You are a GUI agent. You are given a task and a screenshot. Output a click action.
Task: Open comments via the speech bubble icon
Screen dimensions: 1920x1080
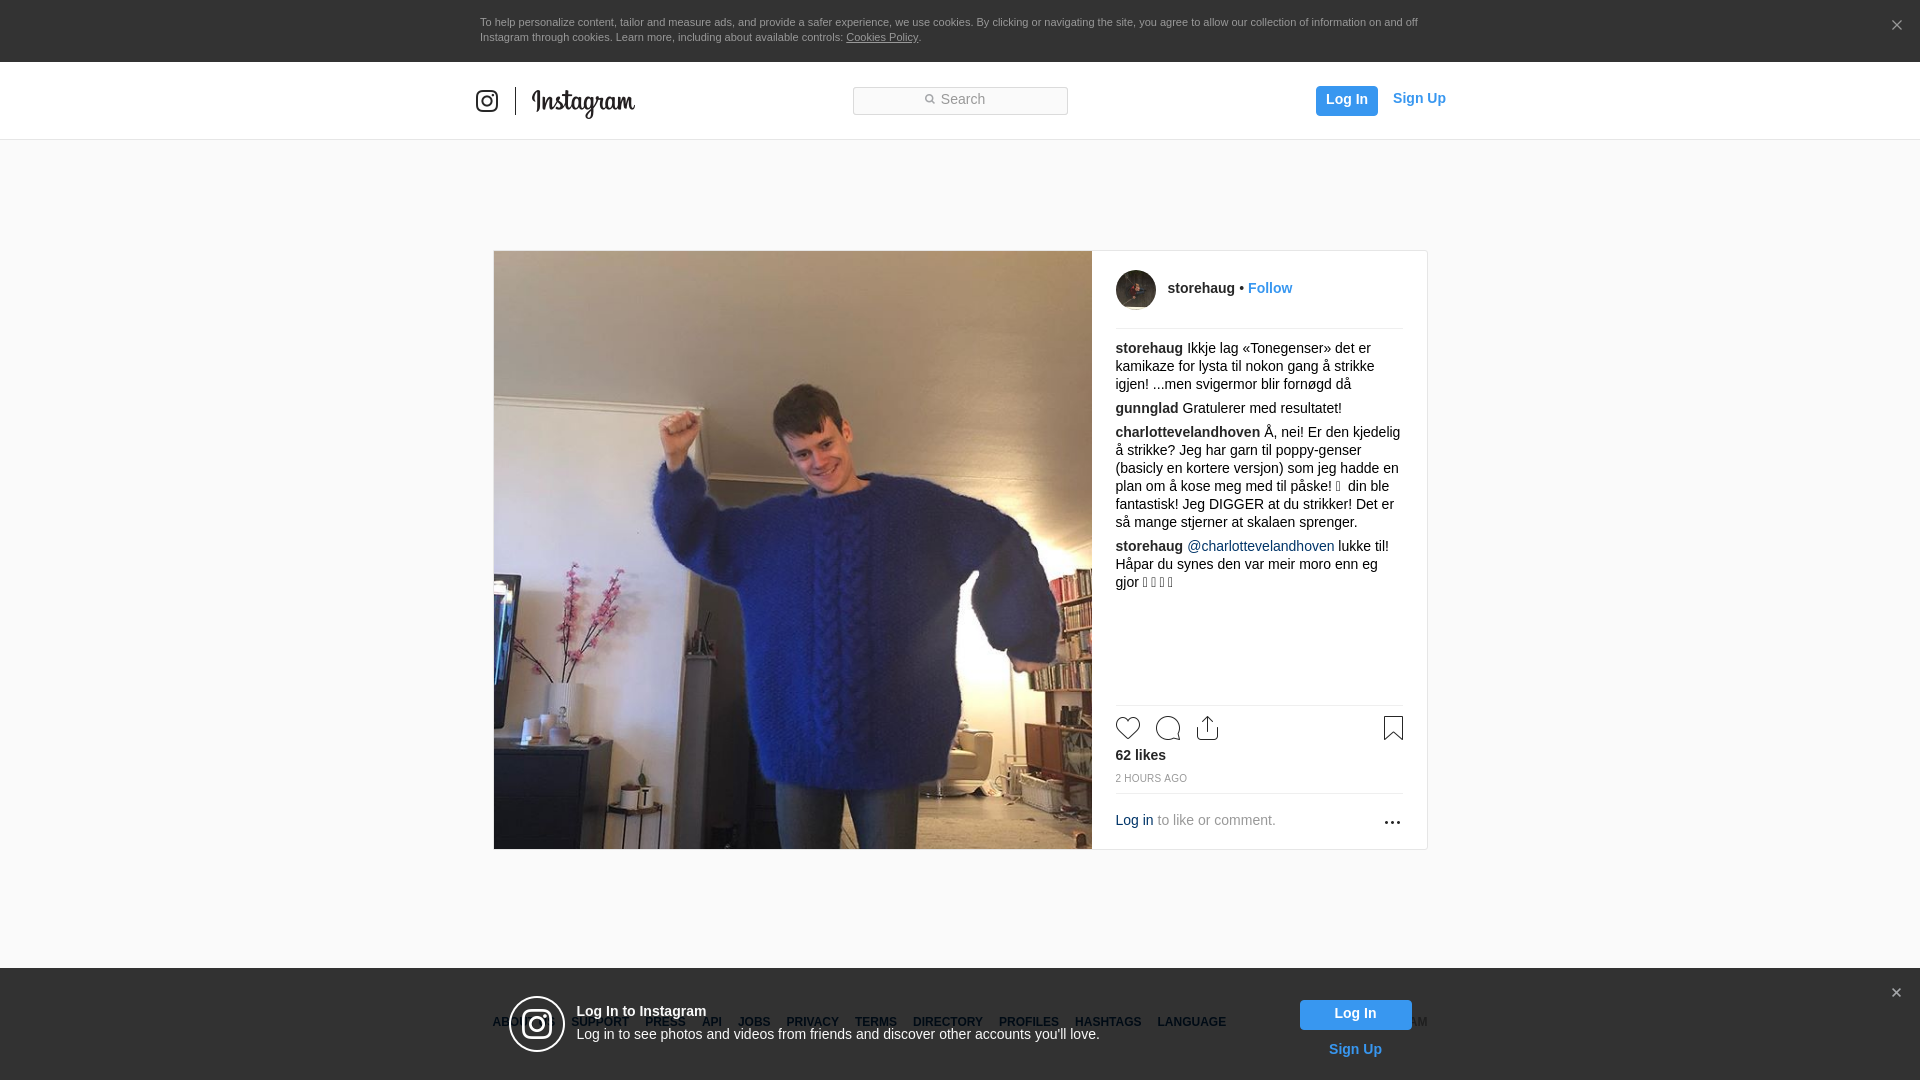(1167, 728)
